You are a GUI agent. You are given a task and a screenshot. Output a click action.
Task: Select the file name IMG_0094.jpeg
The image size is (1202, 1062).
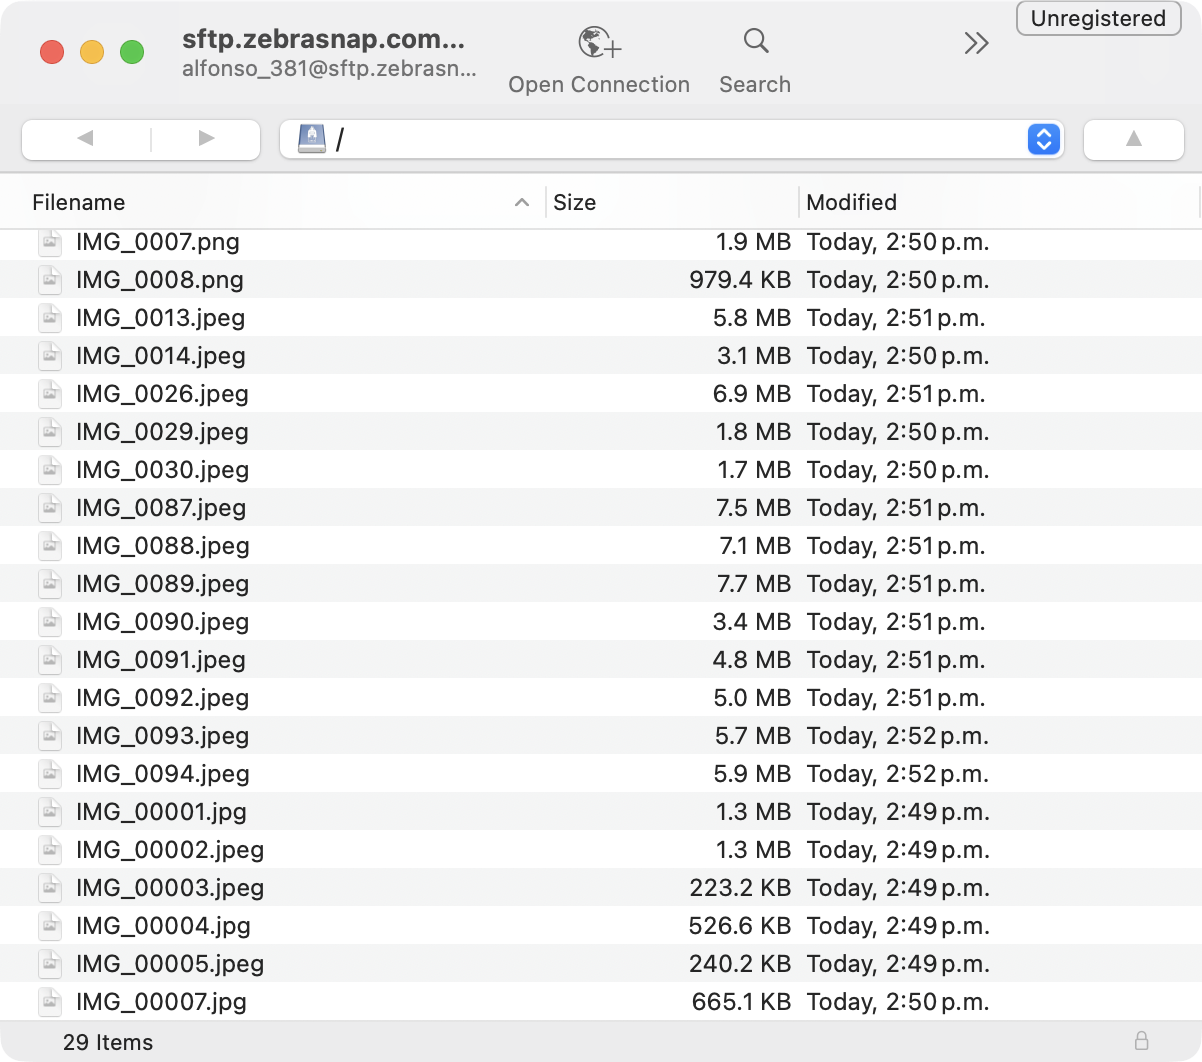pyautogui.click(x=162, y=774)
